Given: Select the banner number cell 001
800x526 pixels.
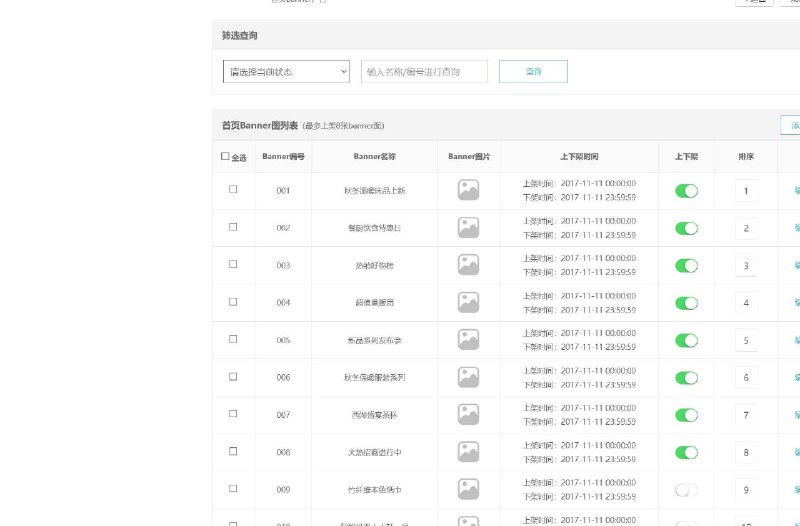Looking at the screenshot, I should click(x=283, y=190).
